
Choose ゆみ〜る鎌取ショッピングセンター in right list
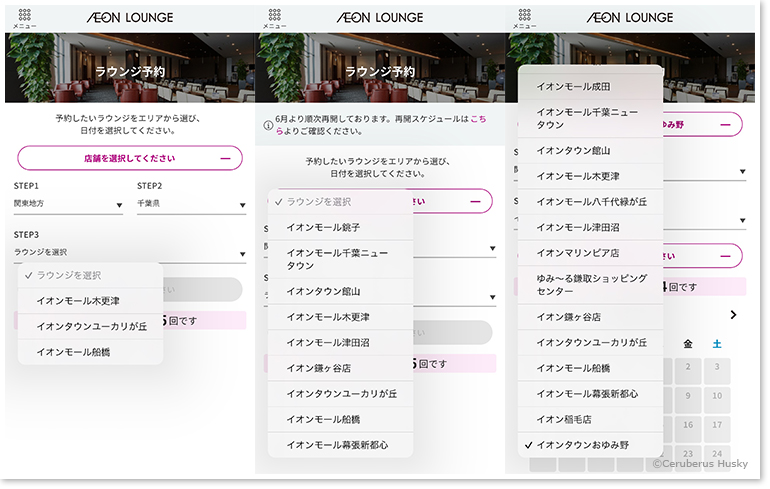pos(590,285)
